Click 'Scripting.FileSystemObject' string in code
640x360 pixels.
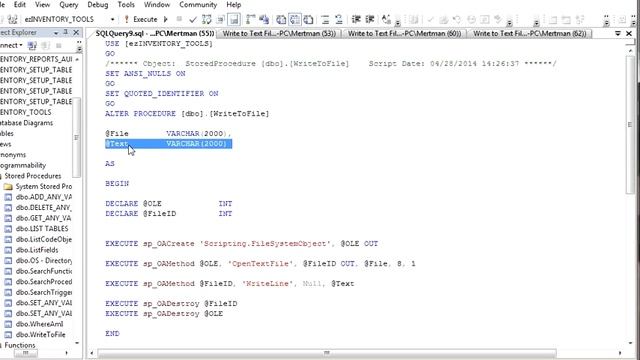point(265,244)
